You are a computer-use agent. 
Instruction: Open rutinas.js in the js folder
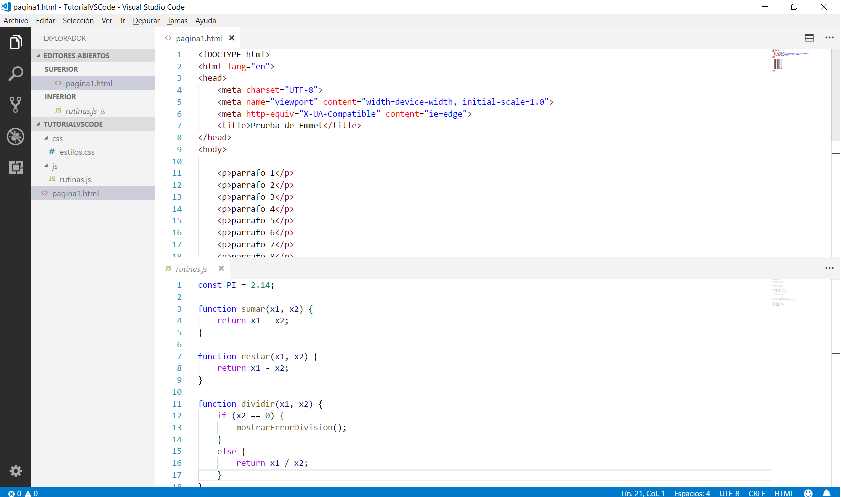(x=93, y=179)
